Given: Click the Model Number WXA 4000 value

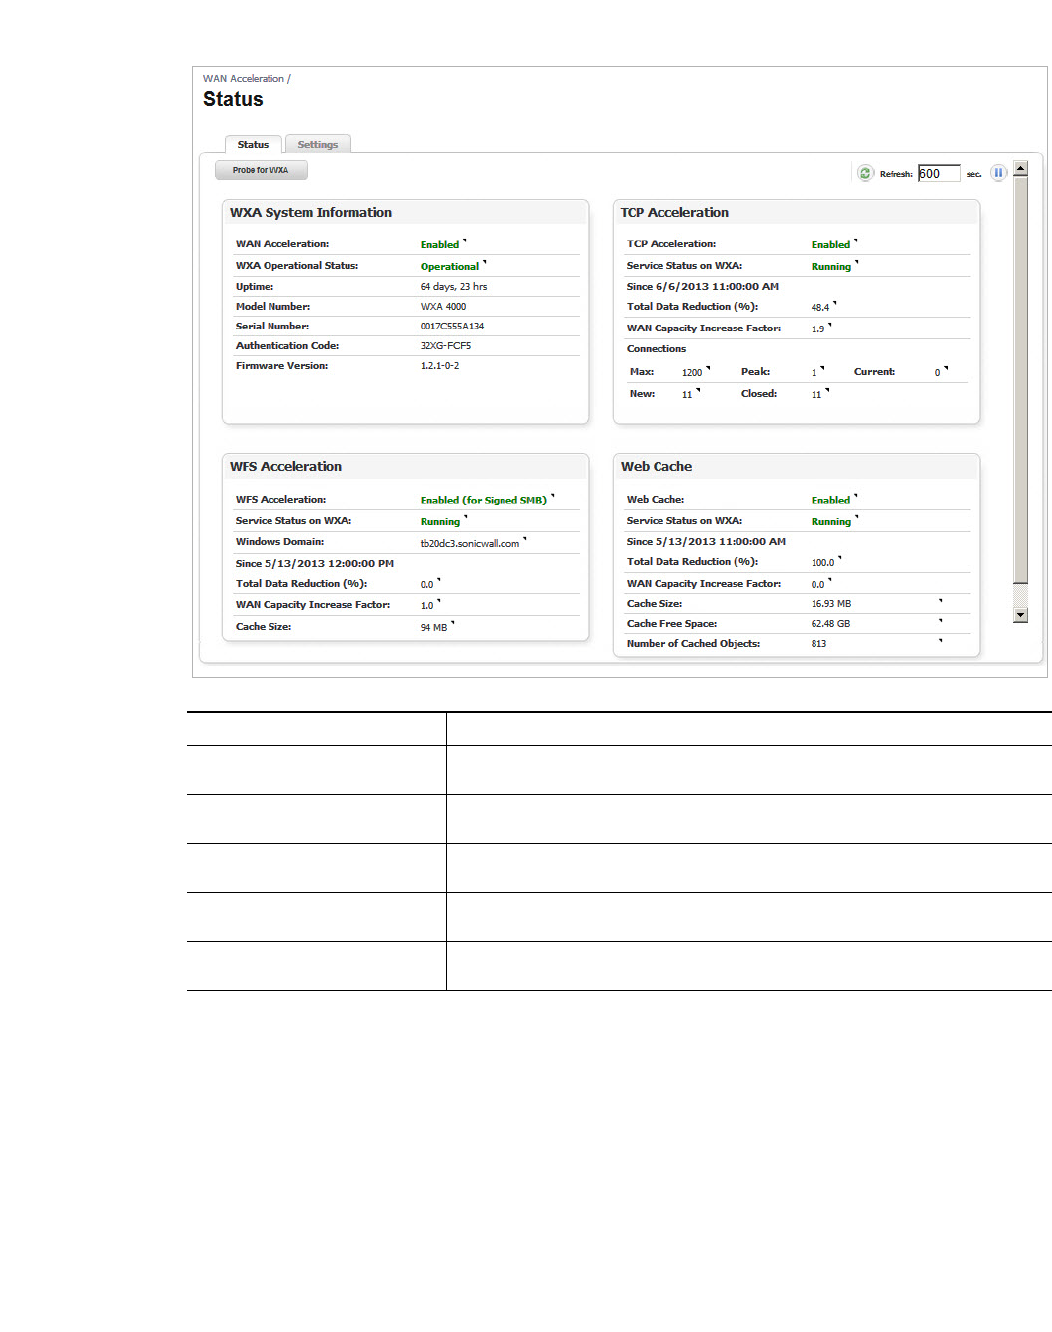Looking at the screenshot, I should pos(443,307).
